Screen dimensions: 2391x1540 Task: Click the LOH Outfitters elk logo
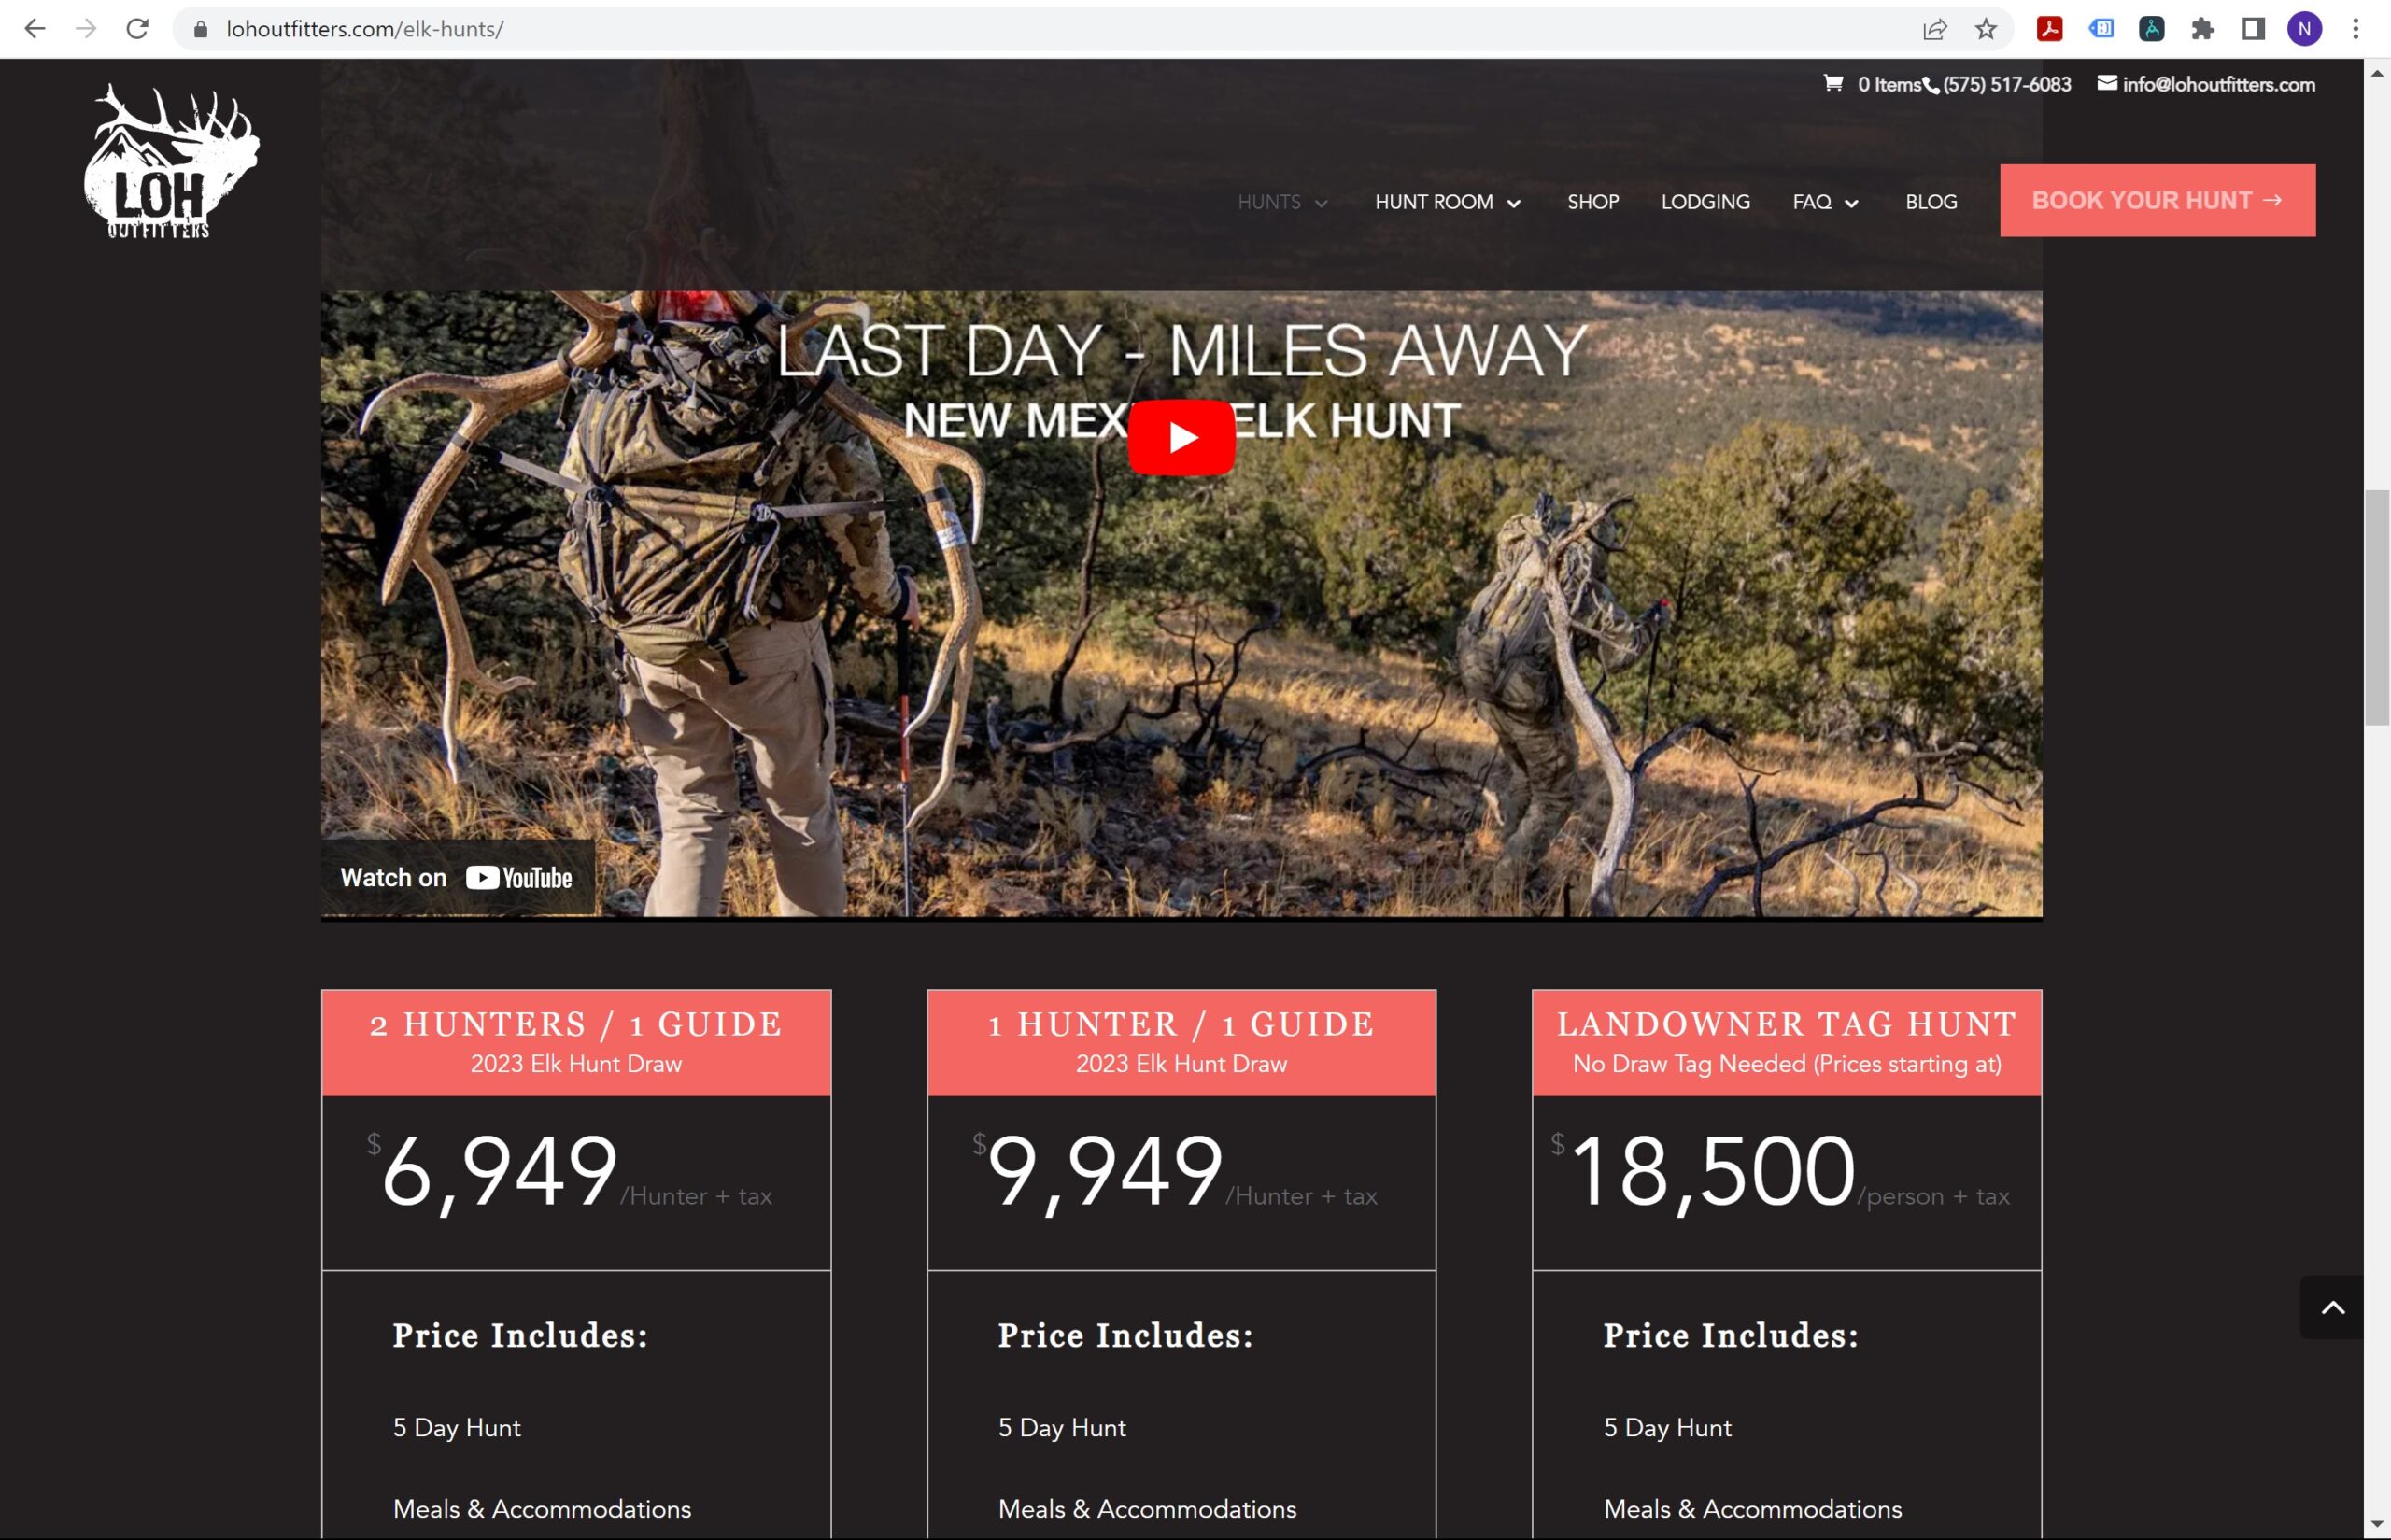(x=171, y=161)
